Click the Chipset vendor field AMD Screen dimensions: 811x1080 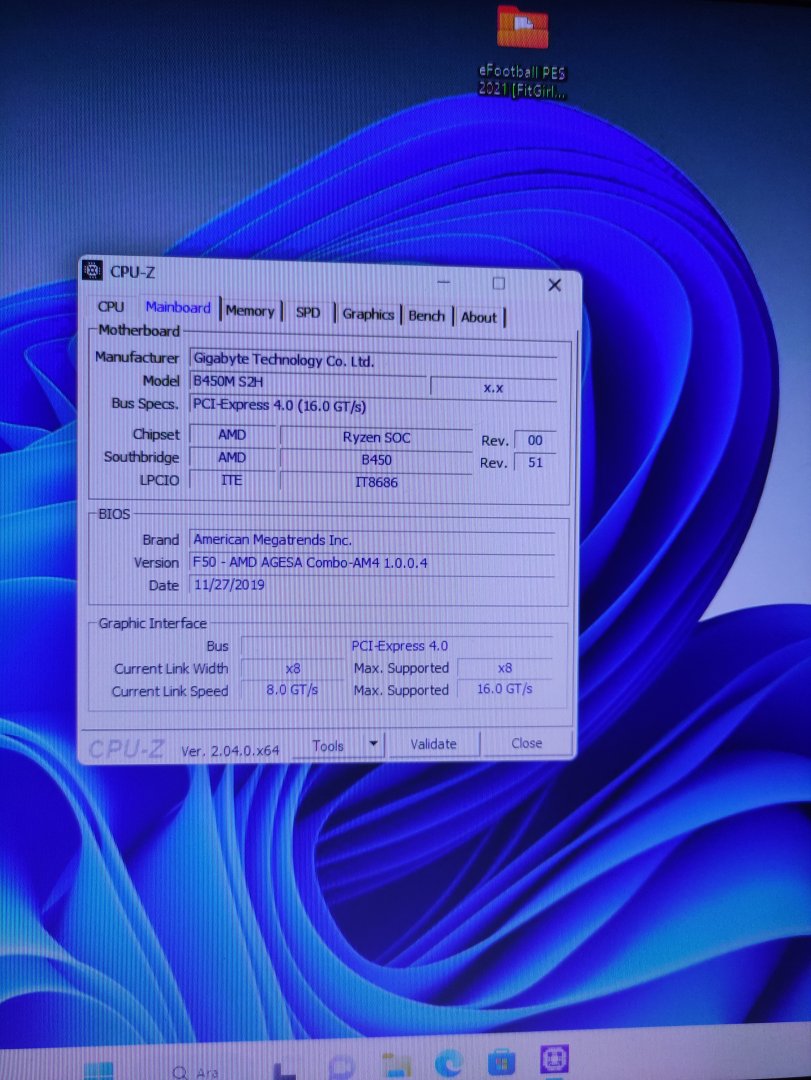coord(232,435)
